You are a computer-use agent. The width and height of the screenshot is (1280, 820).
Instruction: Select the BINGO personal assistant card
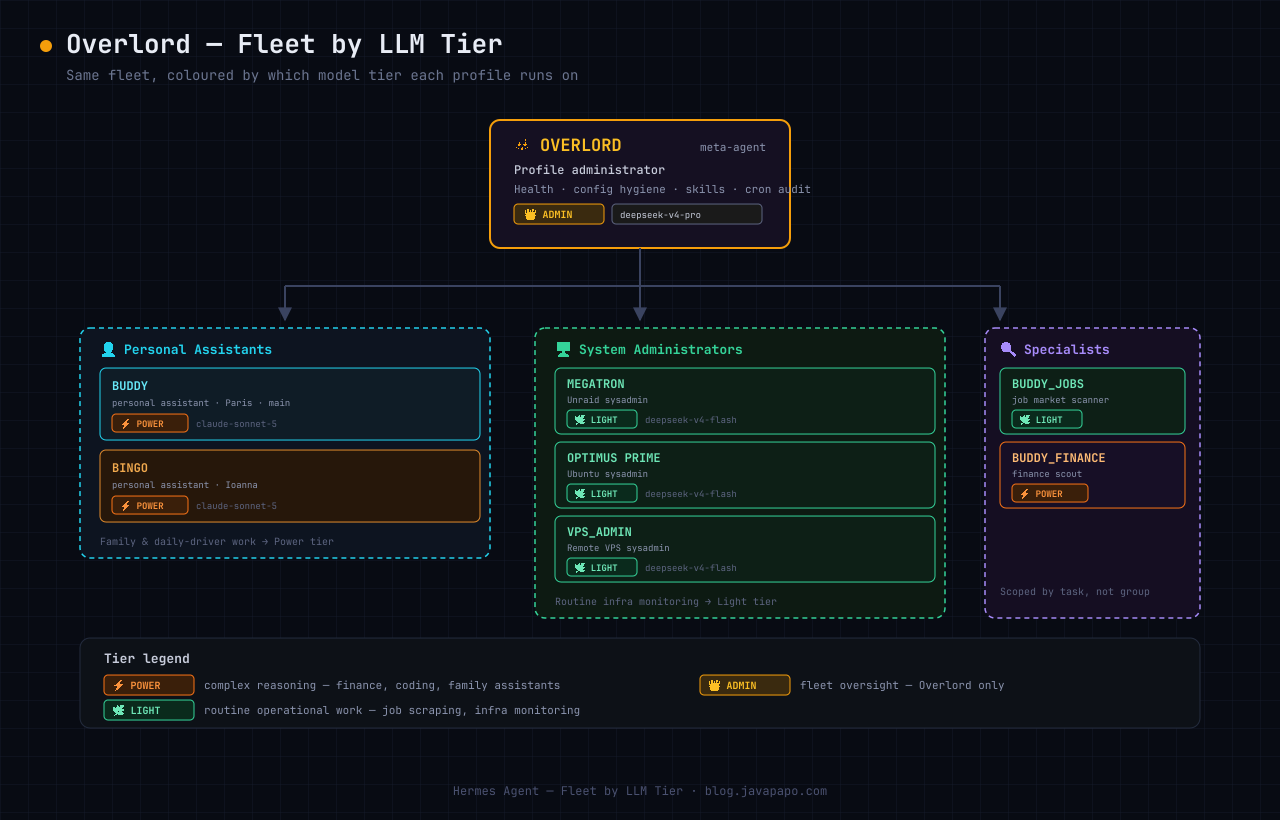pyautogui.click(x=290, y=486)
